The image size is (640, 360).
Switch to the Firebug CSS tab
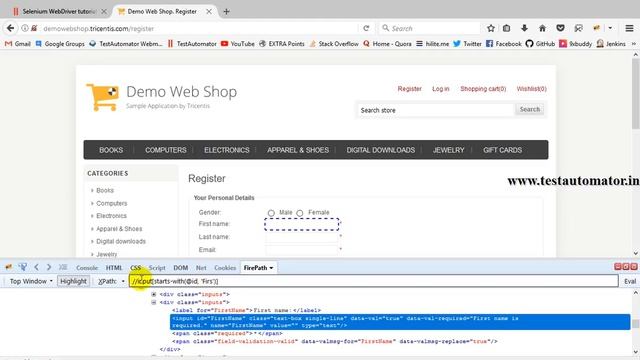136,268
